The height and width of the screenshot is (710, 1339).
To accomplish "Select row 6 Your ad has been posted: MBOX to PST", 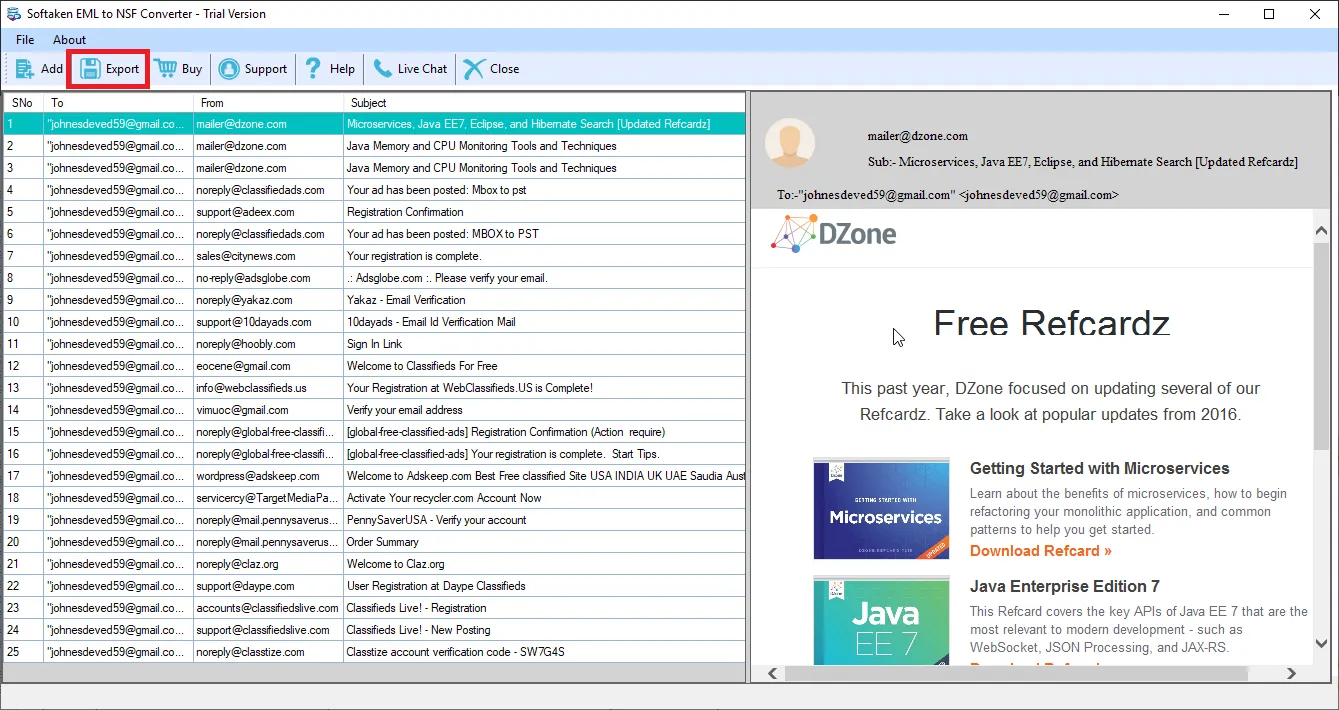I will point(374,234).
